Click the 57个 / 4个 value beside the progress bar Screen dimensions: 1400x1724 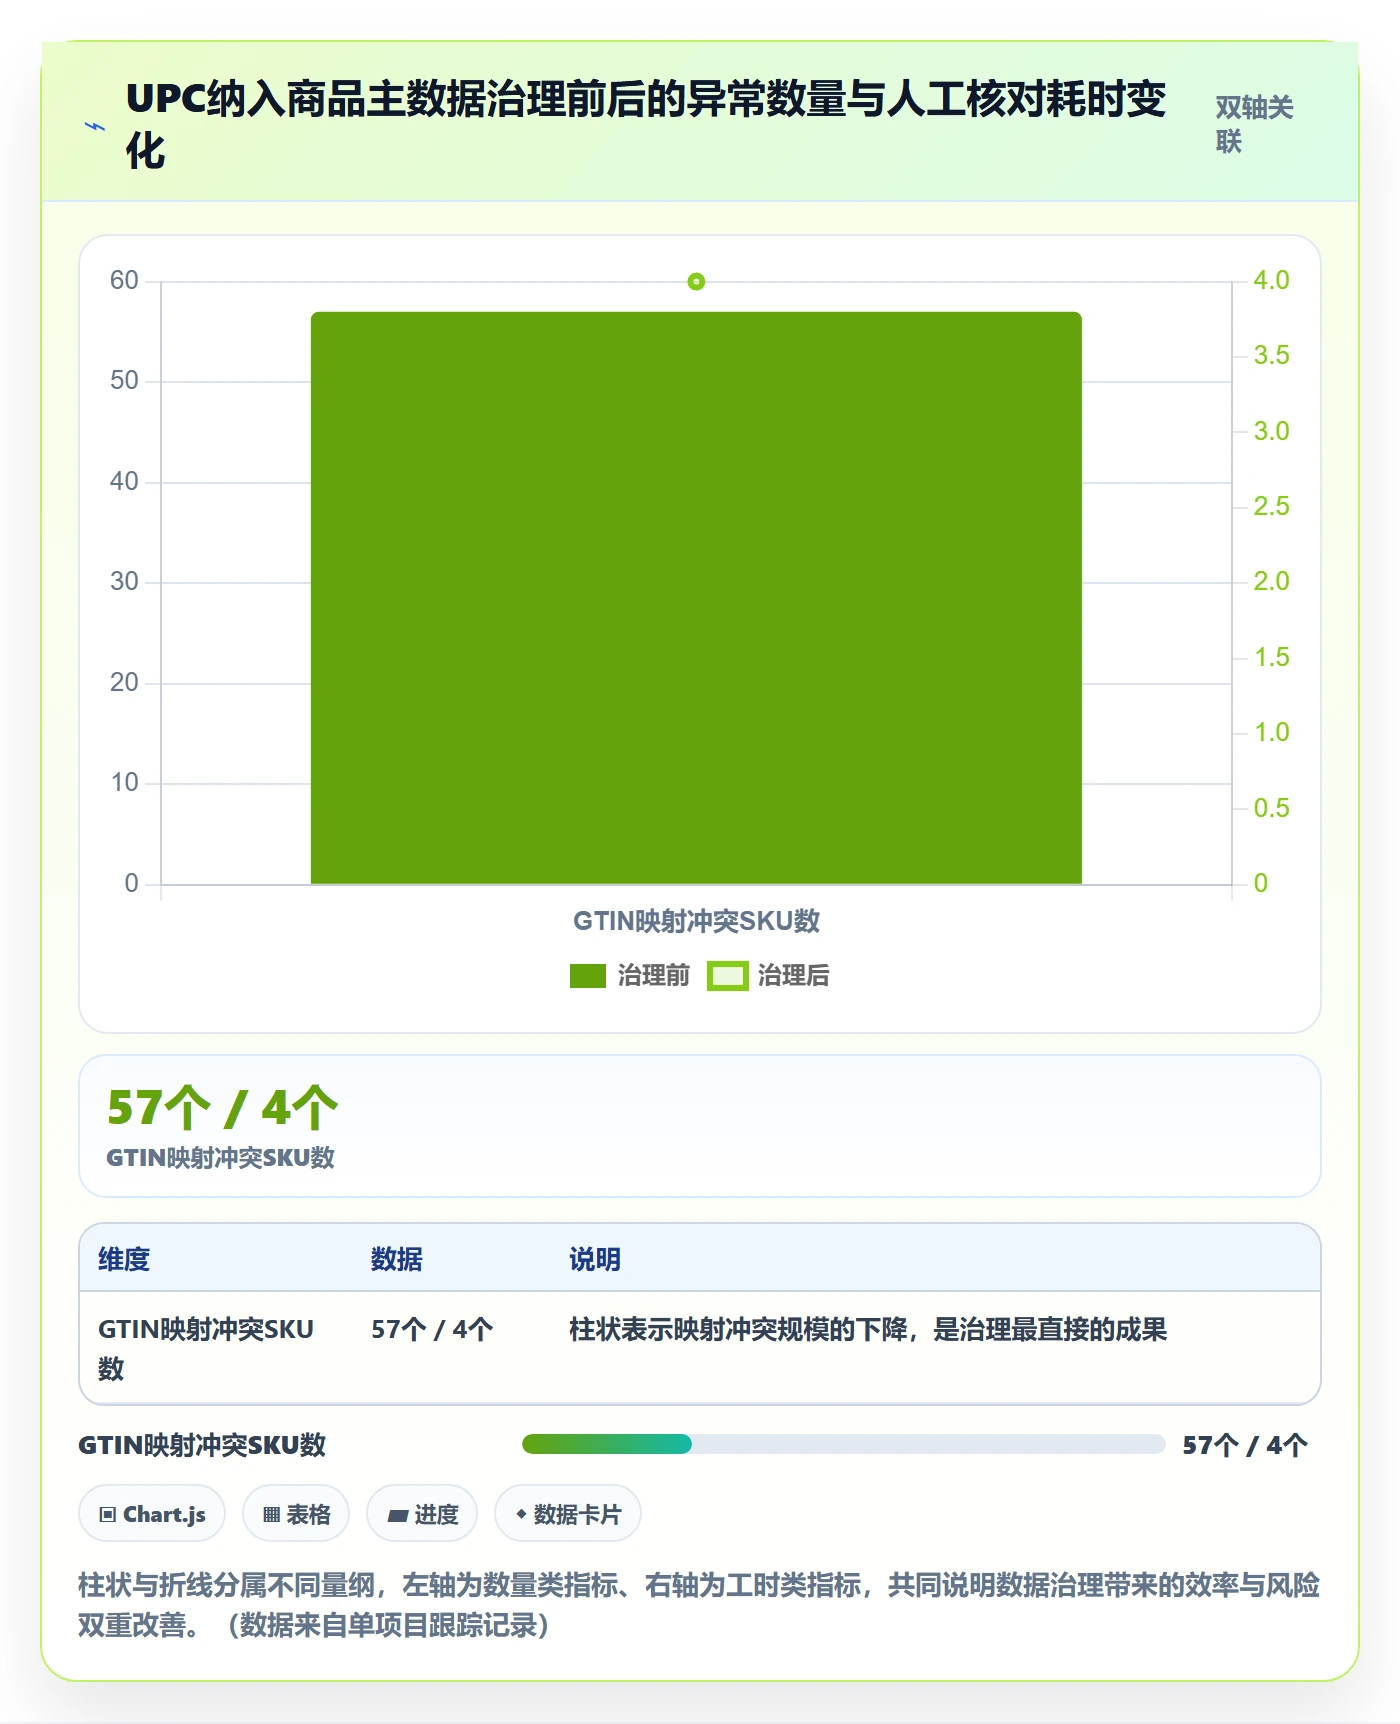point(1245,1445)
